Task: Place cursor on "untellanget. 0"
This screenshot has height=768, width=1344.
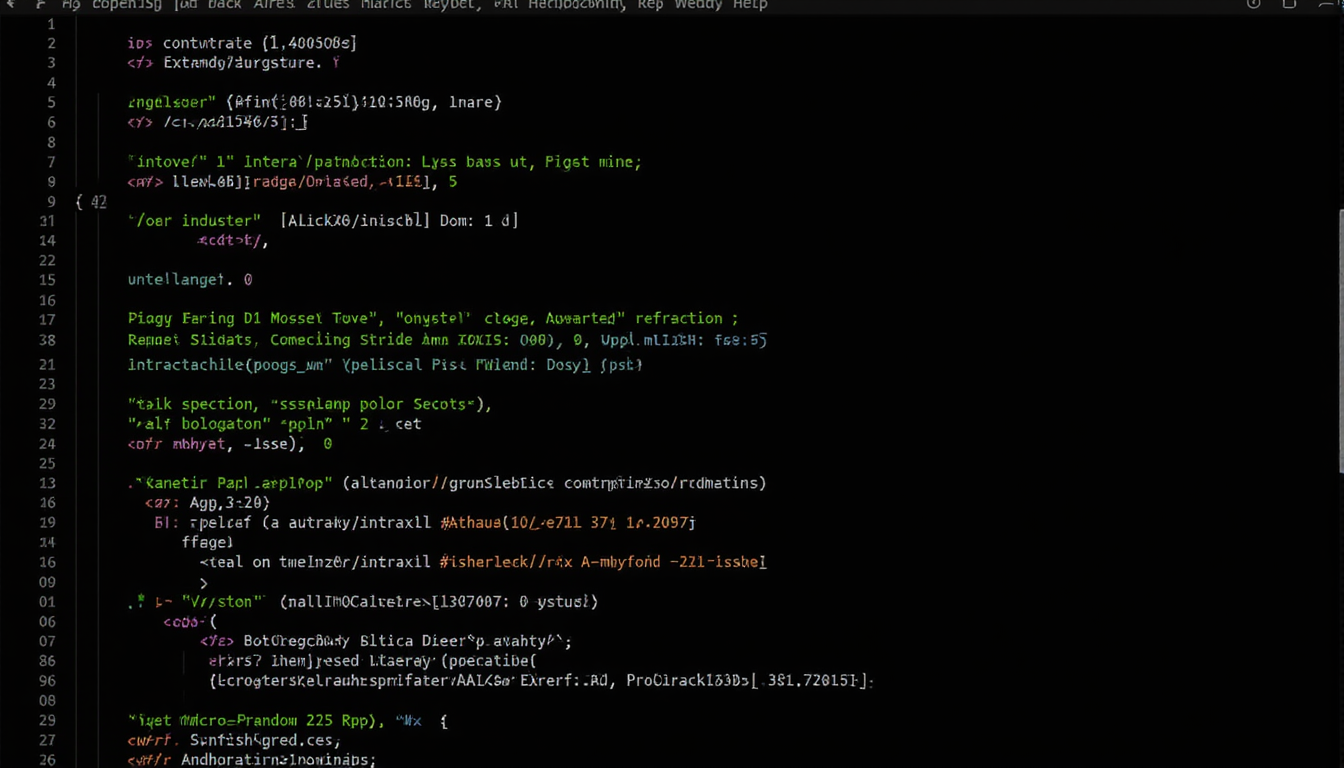Action: tap(190, 280)
